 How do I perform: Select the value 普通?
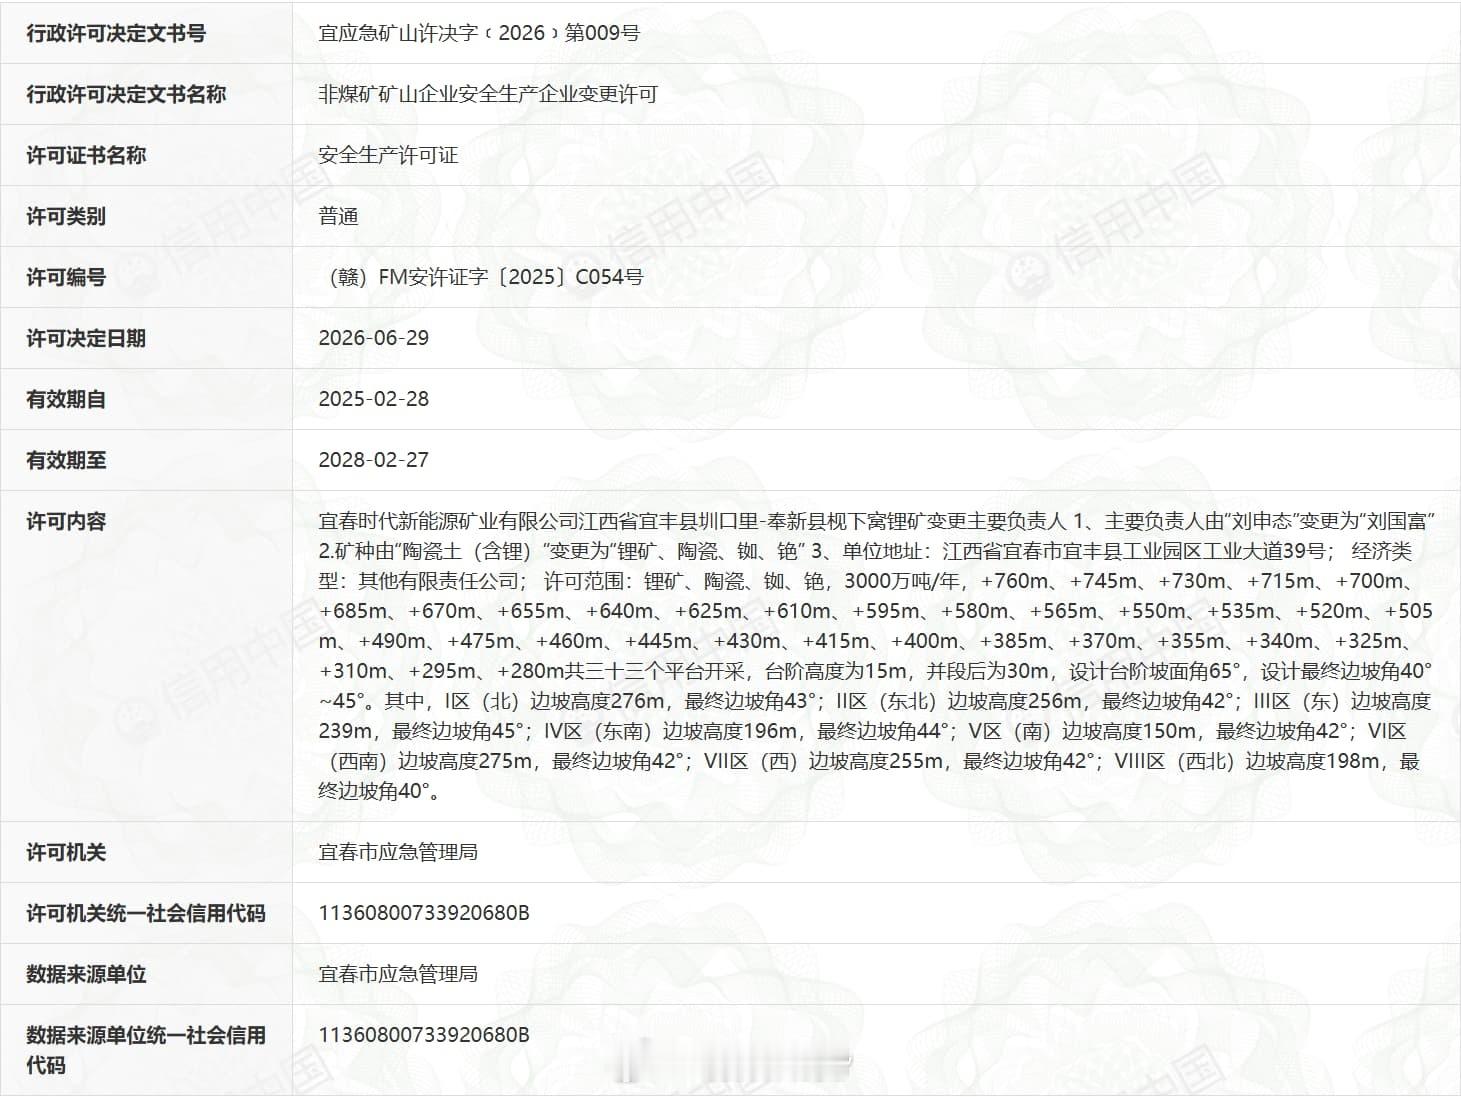[x=338, y=216]
